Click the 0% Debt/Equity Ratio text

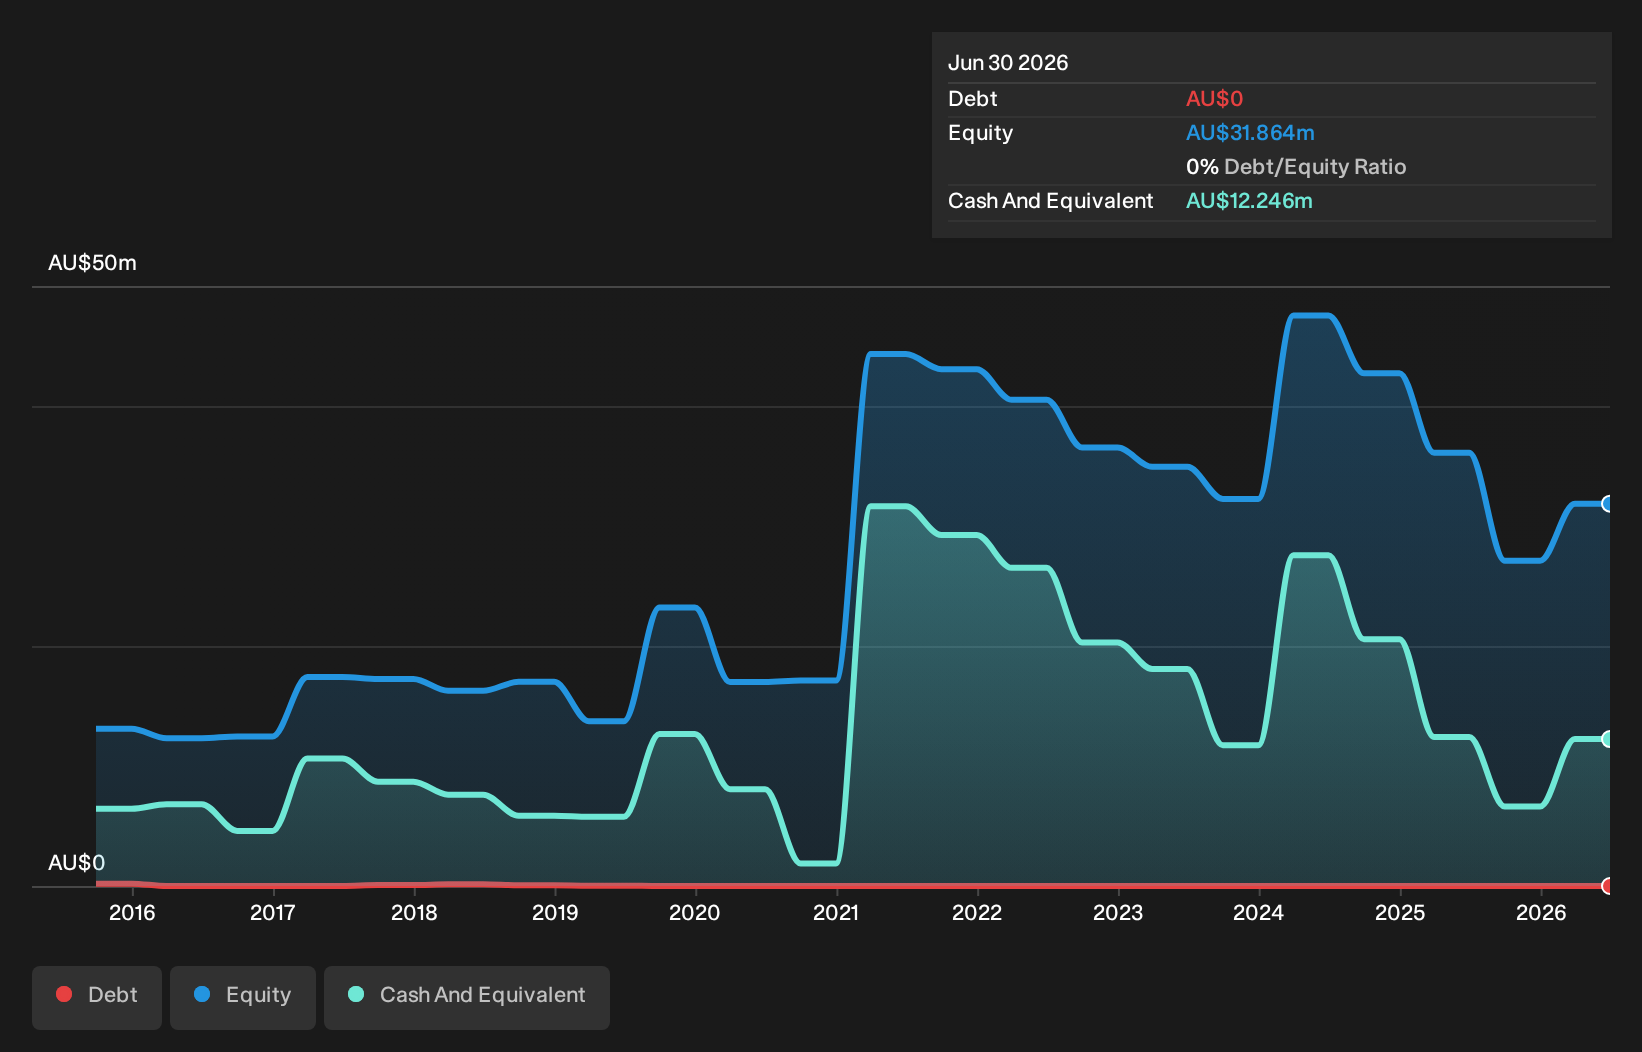[1296, 167]
